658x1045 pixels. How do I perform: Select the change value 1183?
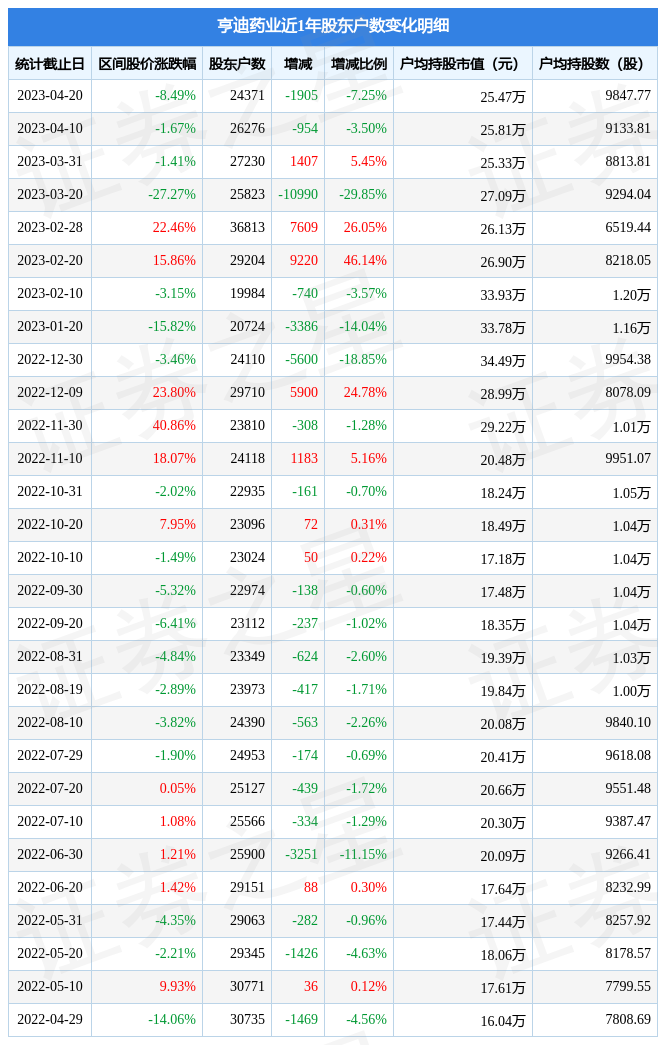pos(304,459)
